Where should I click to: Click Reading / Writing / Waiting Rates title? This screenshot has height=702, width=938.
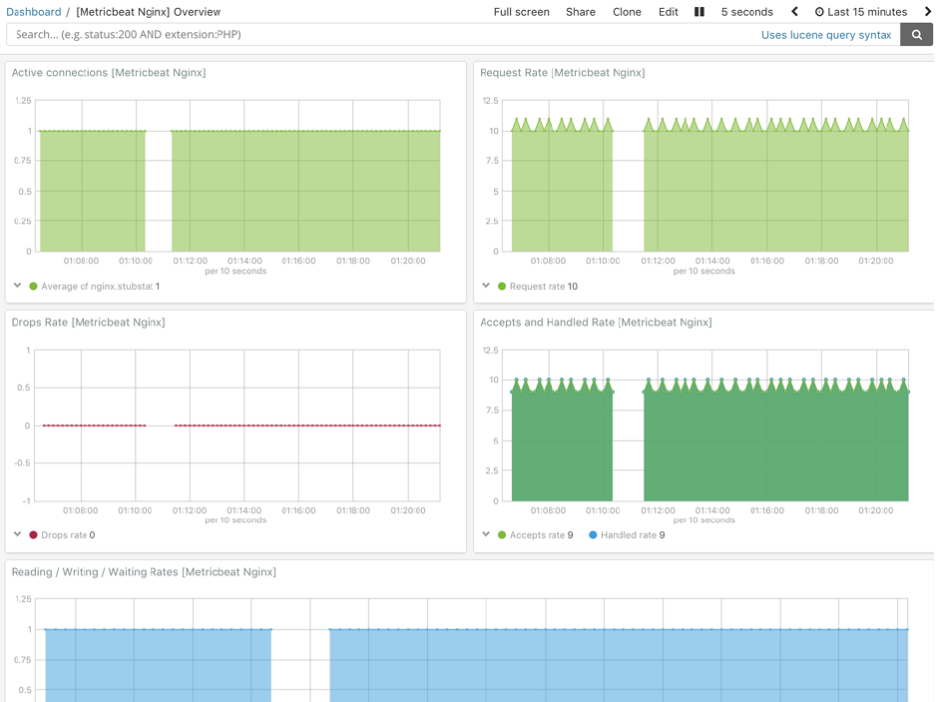click(144, 572)
